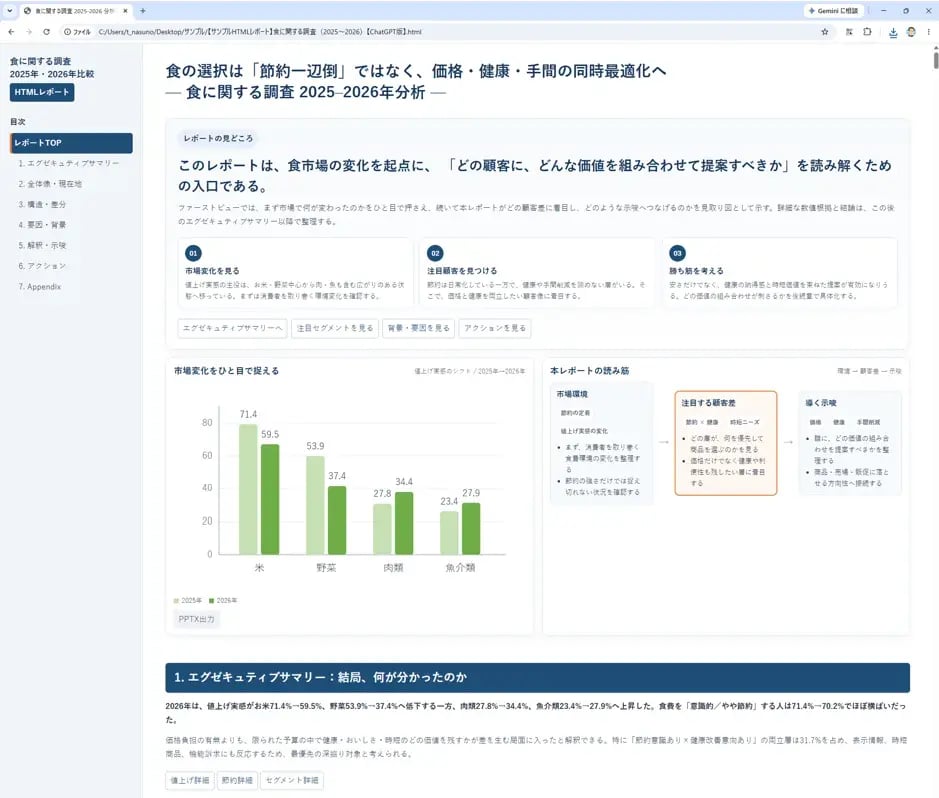Go to 2. 全体像・現在地 in sidebar
The image size is (939, 798).
50,184
